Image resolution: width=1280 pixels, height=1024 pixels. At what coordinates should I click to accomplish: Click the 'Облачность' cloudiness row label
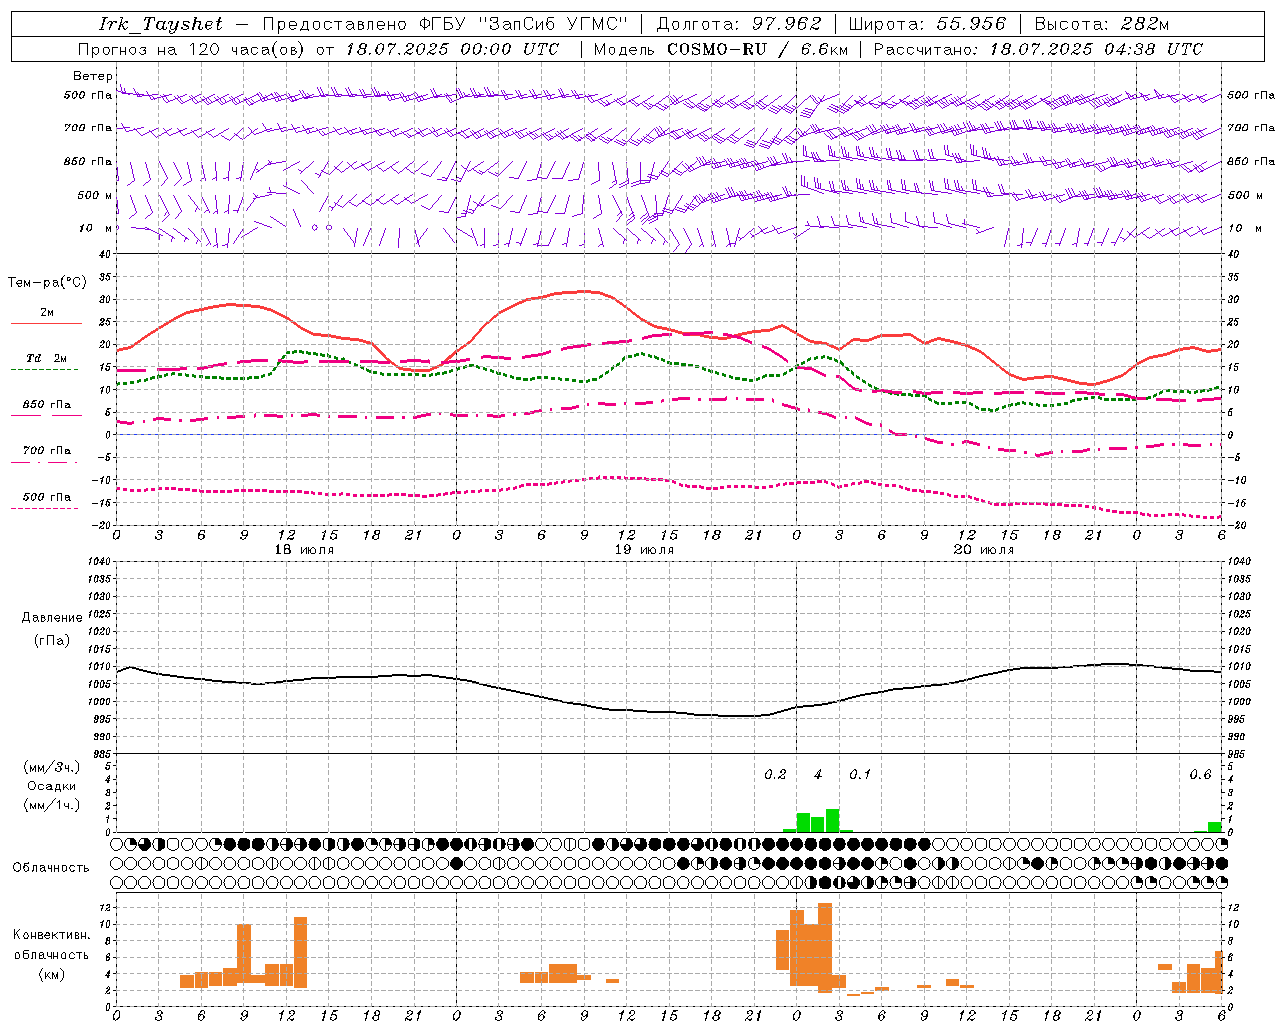51,868
